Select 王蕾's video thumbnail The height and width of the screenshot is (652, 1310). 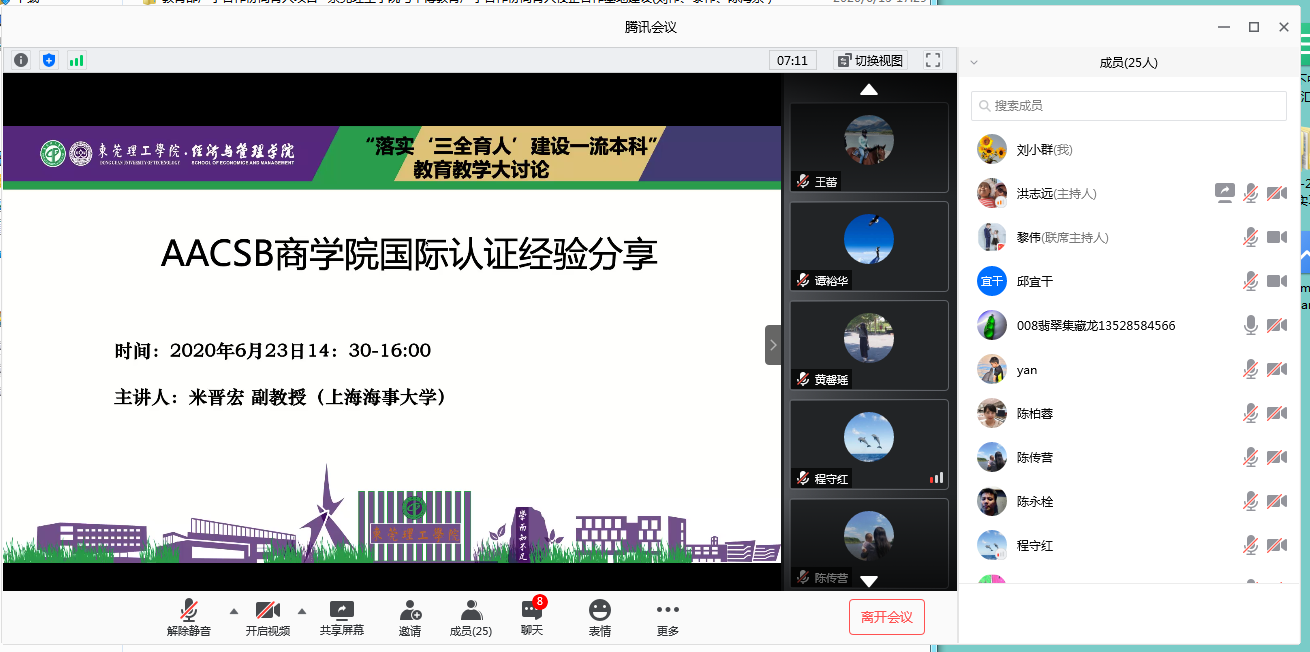(x=869, y=147)
